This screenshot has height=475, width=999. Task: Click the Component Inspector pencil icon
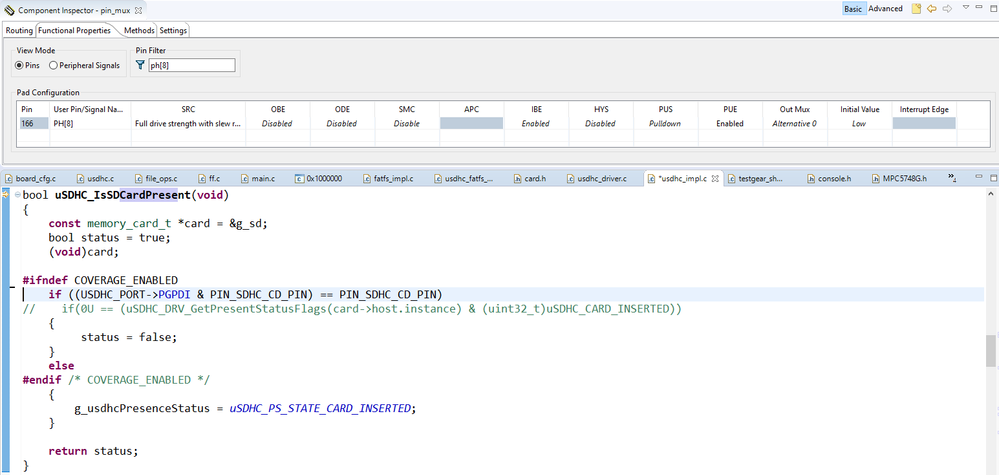pos(9,11)
